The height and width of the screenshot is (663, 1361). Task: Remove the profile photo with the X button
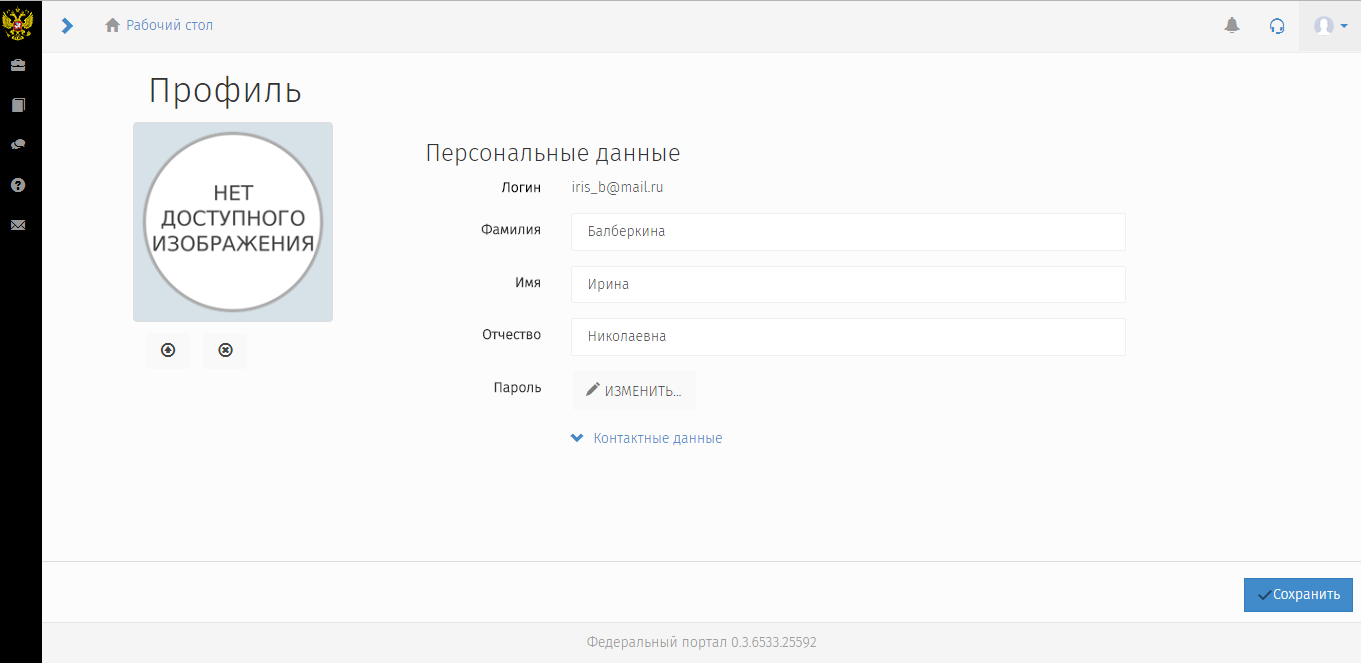[225, 350]
